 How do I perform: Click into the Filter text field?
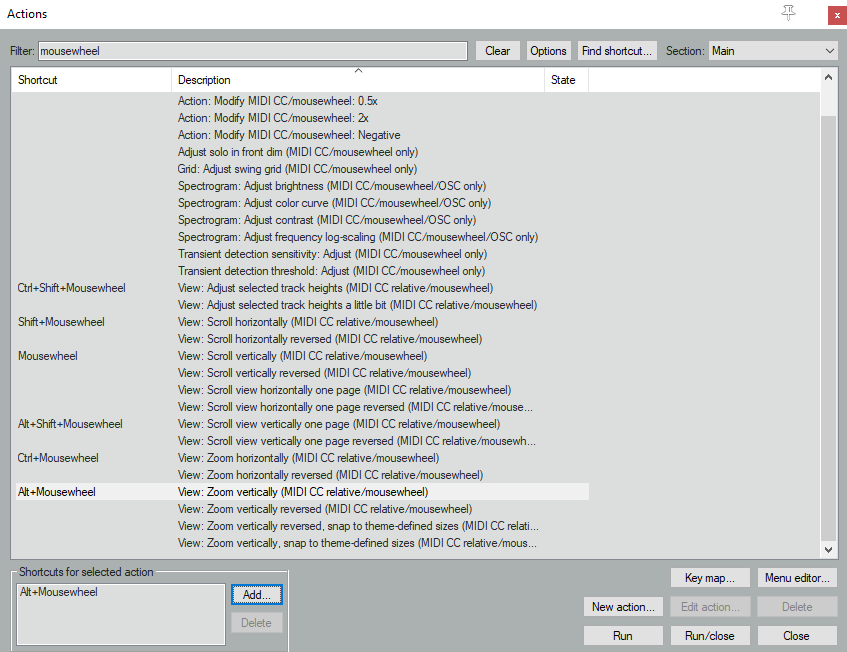click(252, 51)
